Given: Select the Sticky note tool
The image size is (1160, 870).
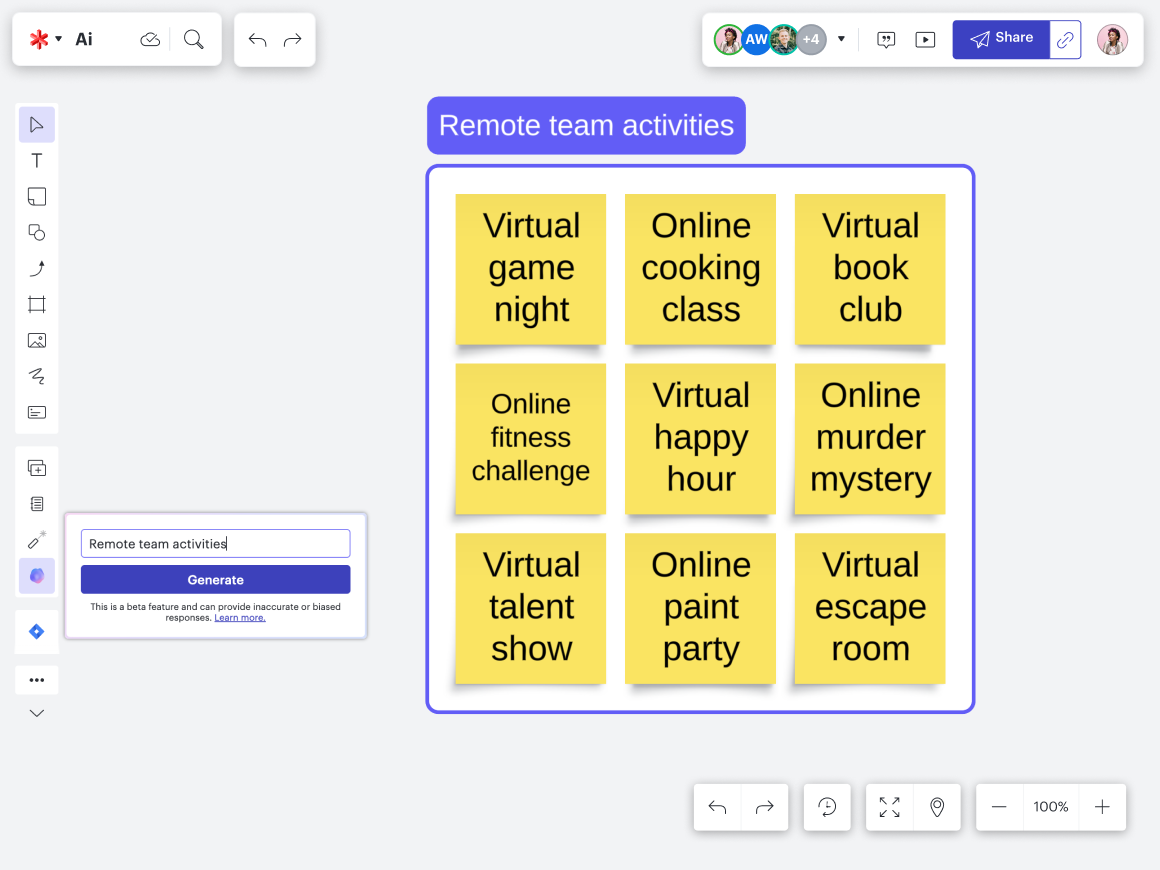Looking at the screenshot, I should click(37, 197).
